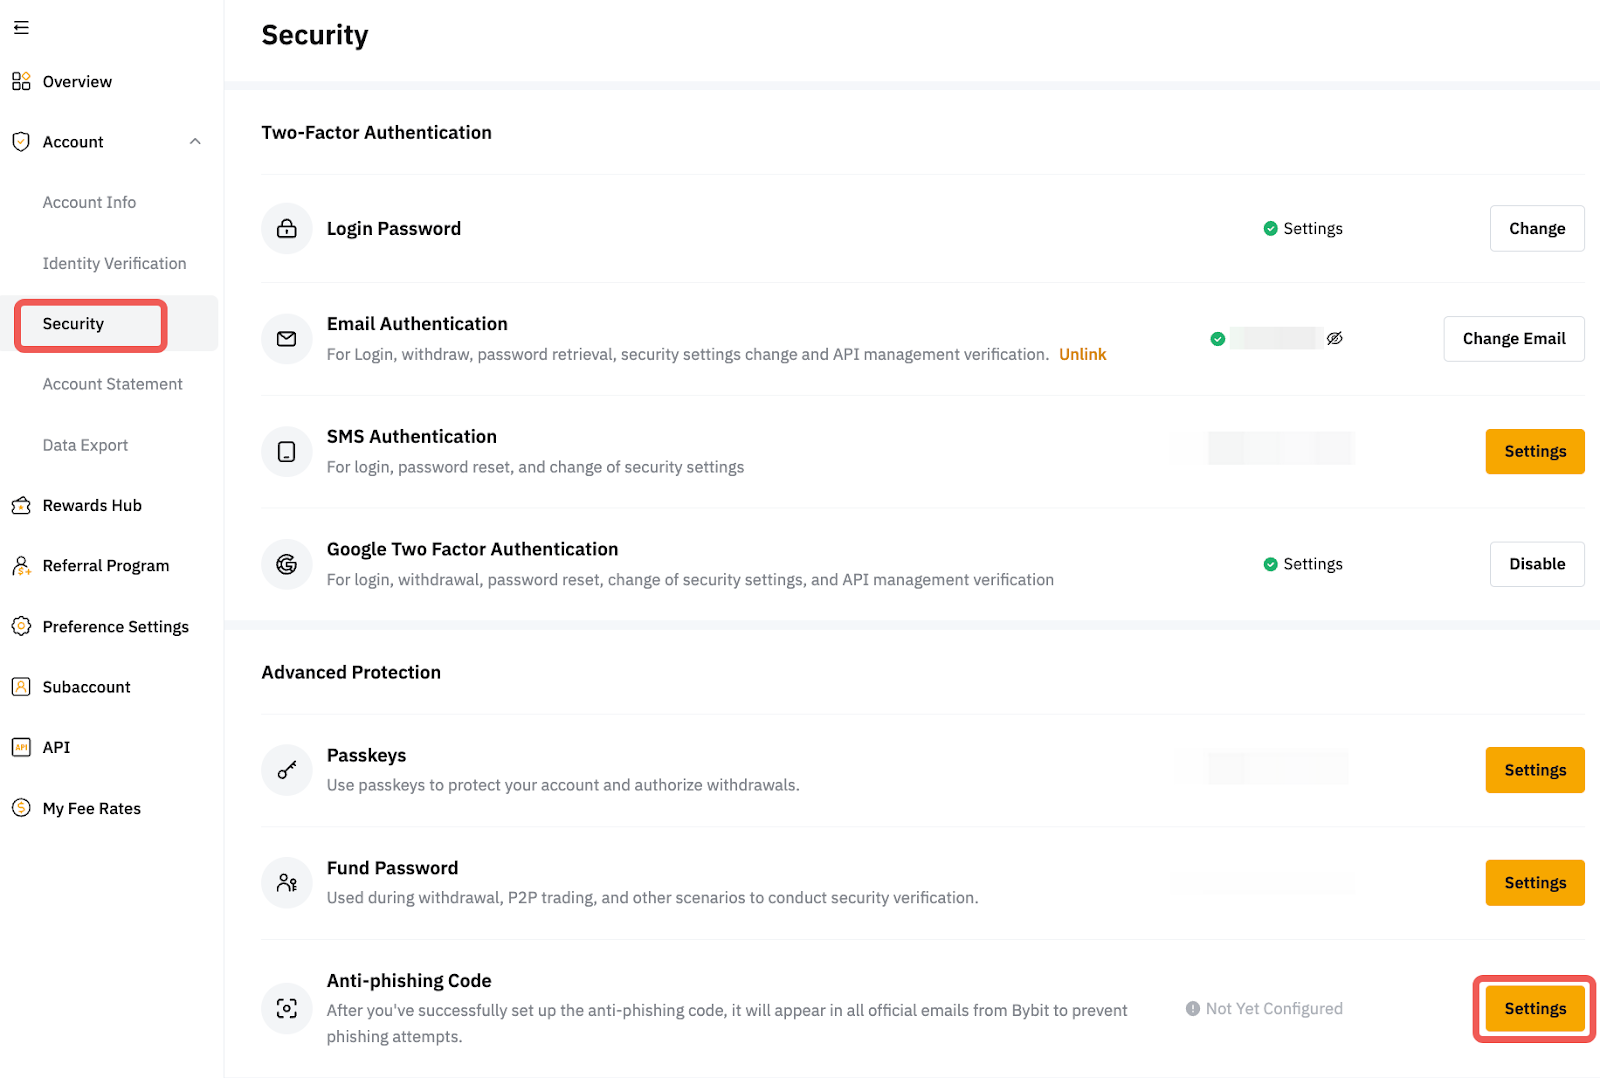Click the Subaccount icon in sidebar

pyautogui.click(x=21, y=687)
